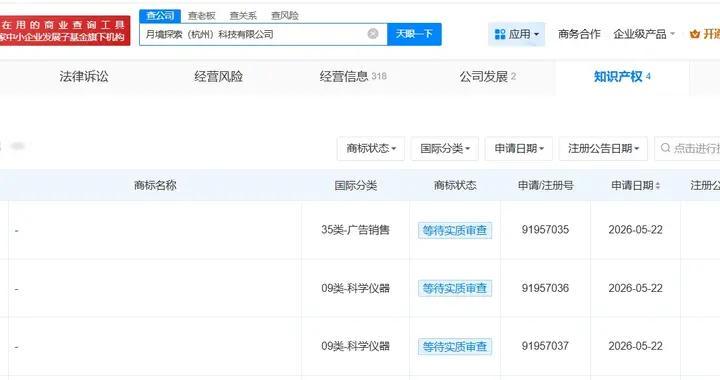Switch to the 查风险 search tab
The height and width of the screenshot is (380, 720).
(285, 16)
